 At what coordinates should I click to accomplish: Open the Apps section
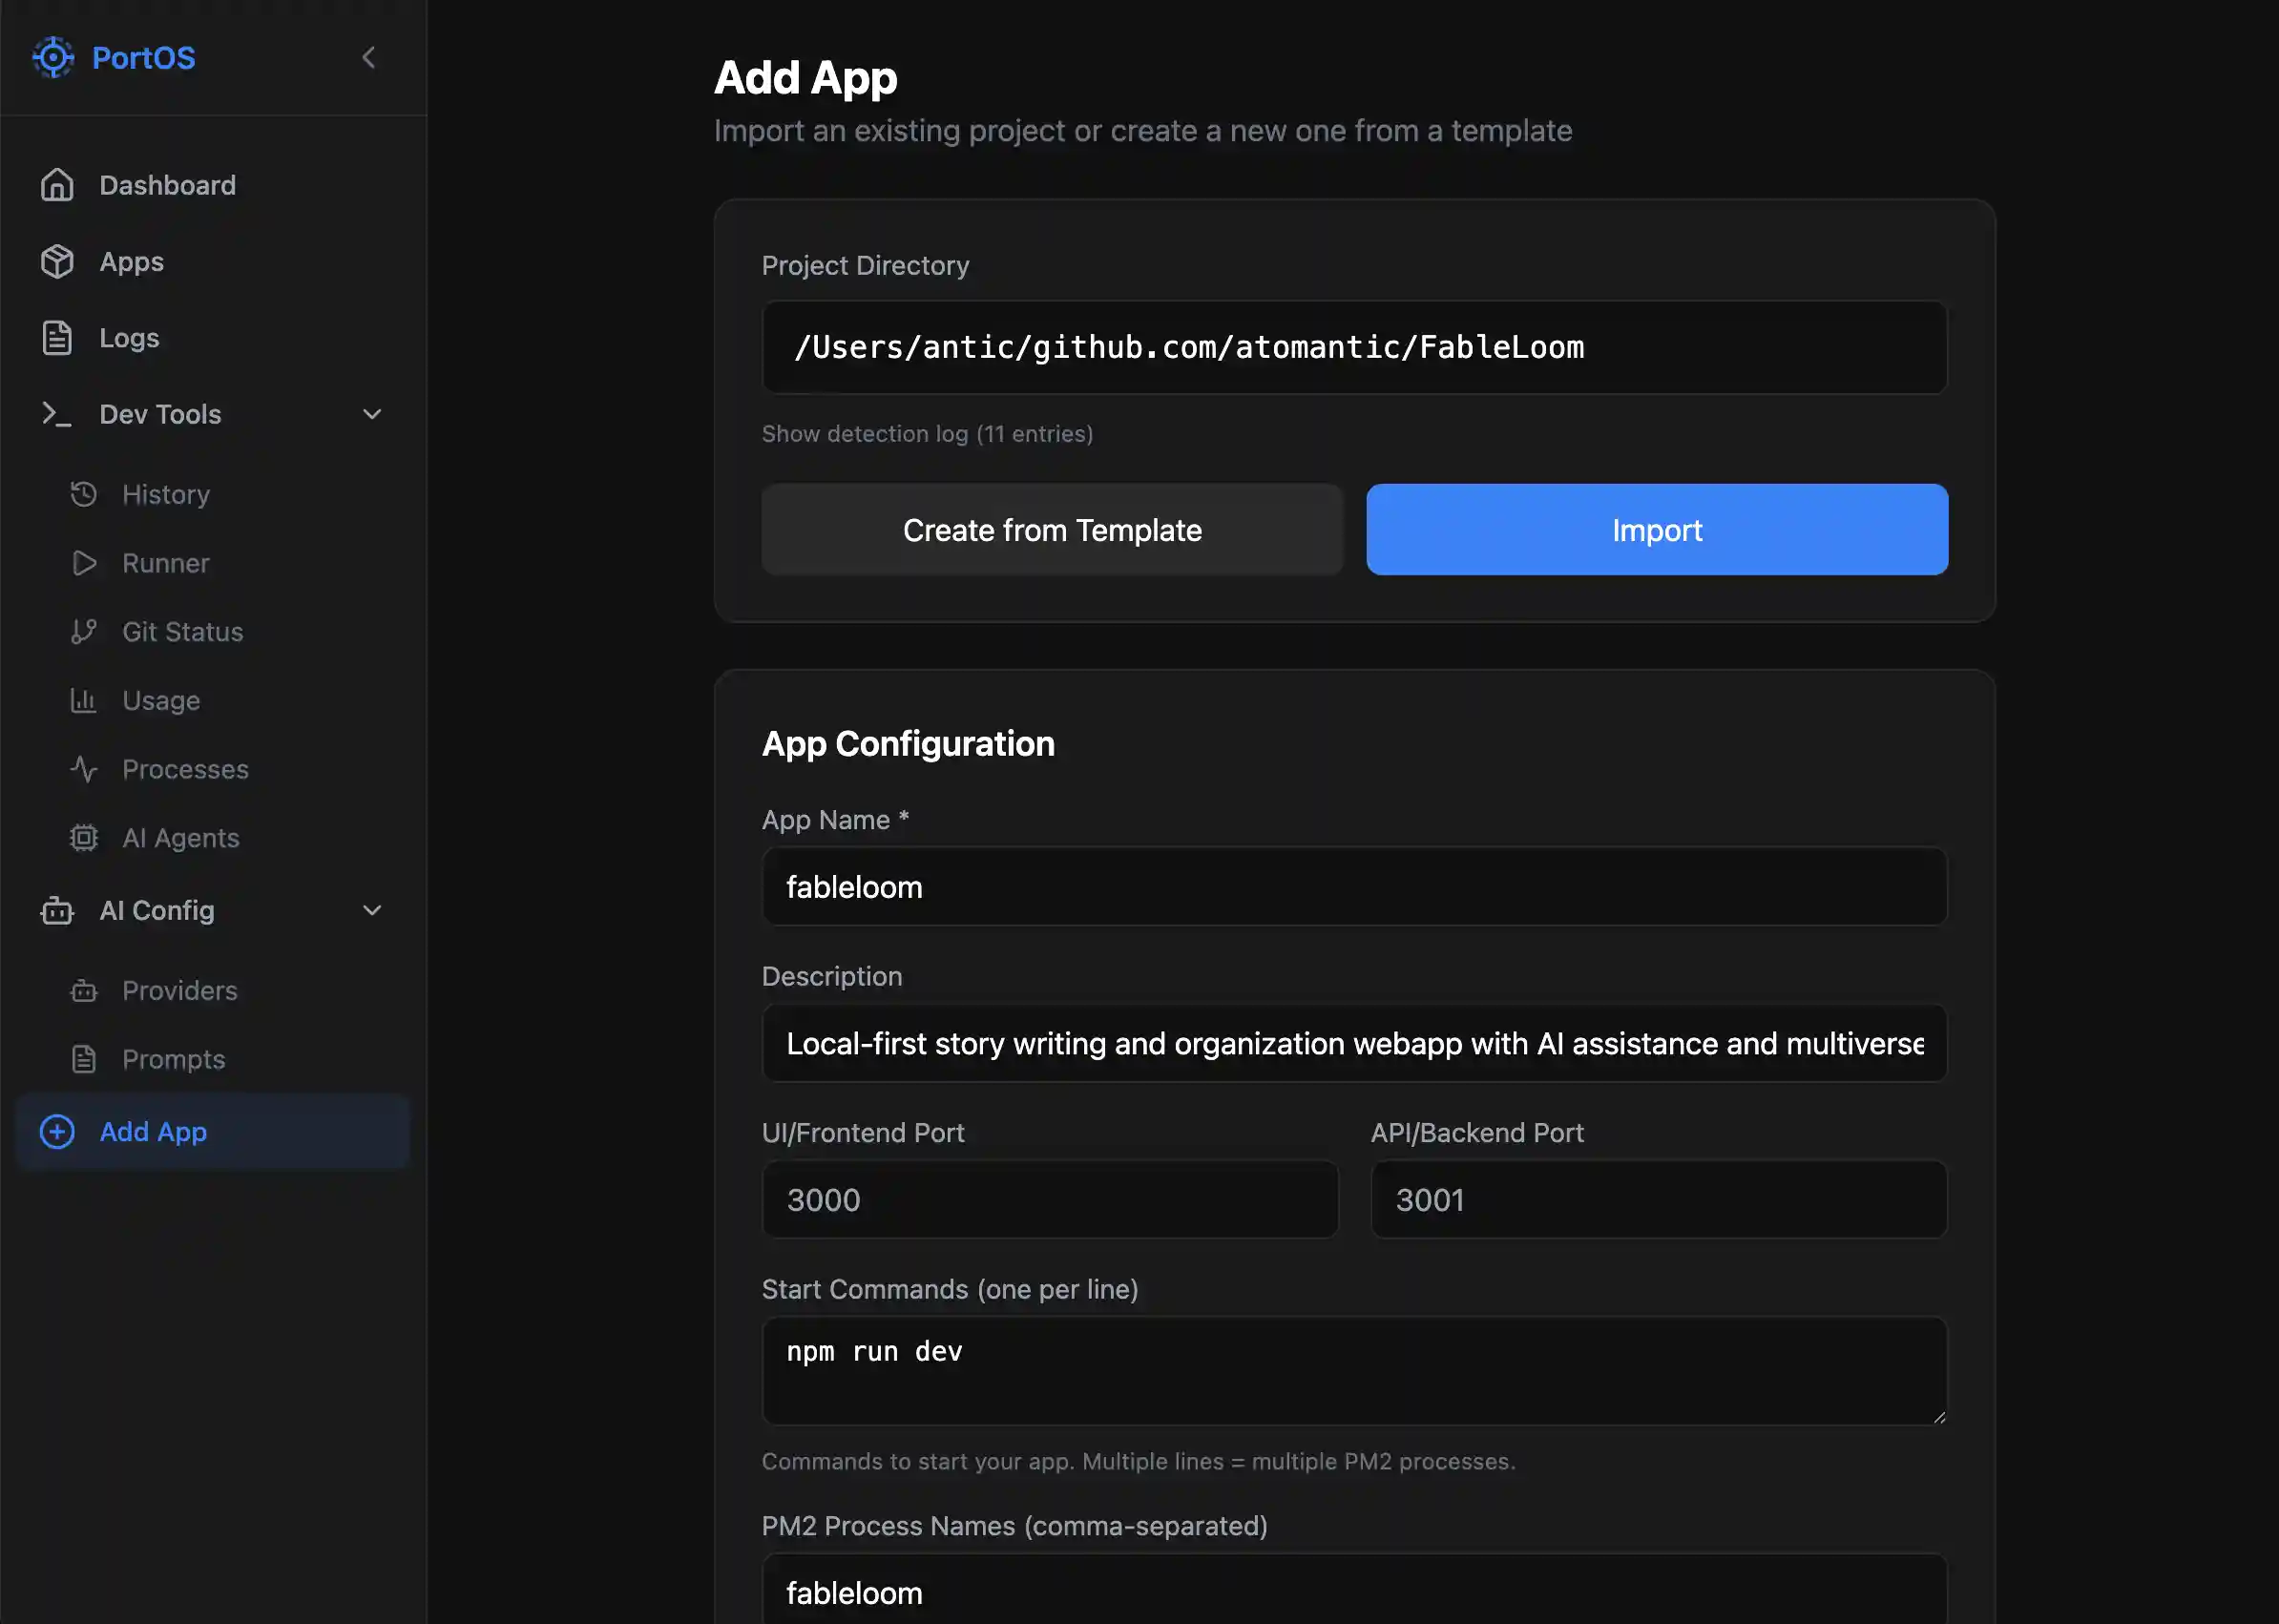point(131,262)
